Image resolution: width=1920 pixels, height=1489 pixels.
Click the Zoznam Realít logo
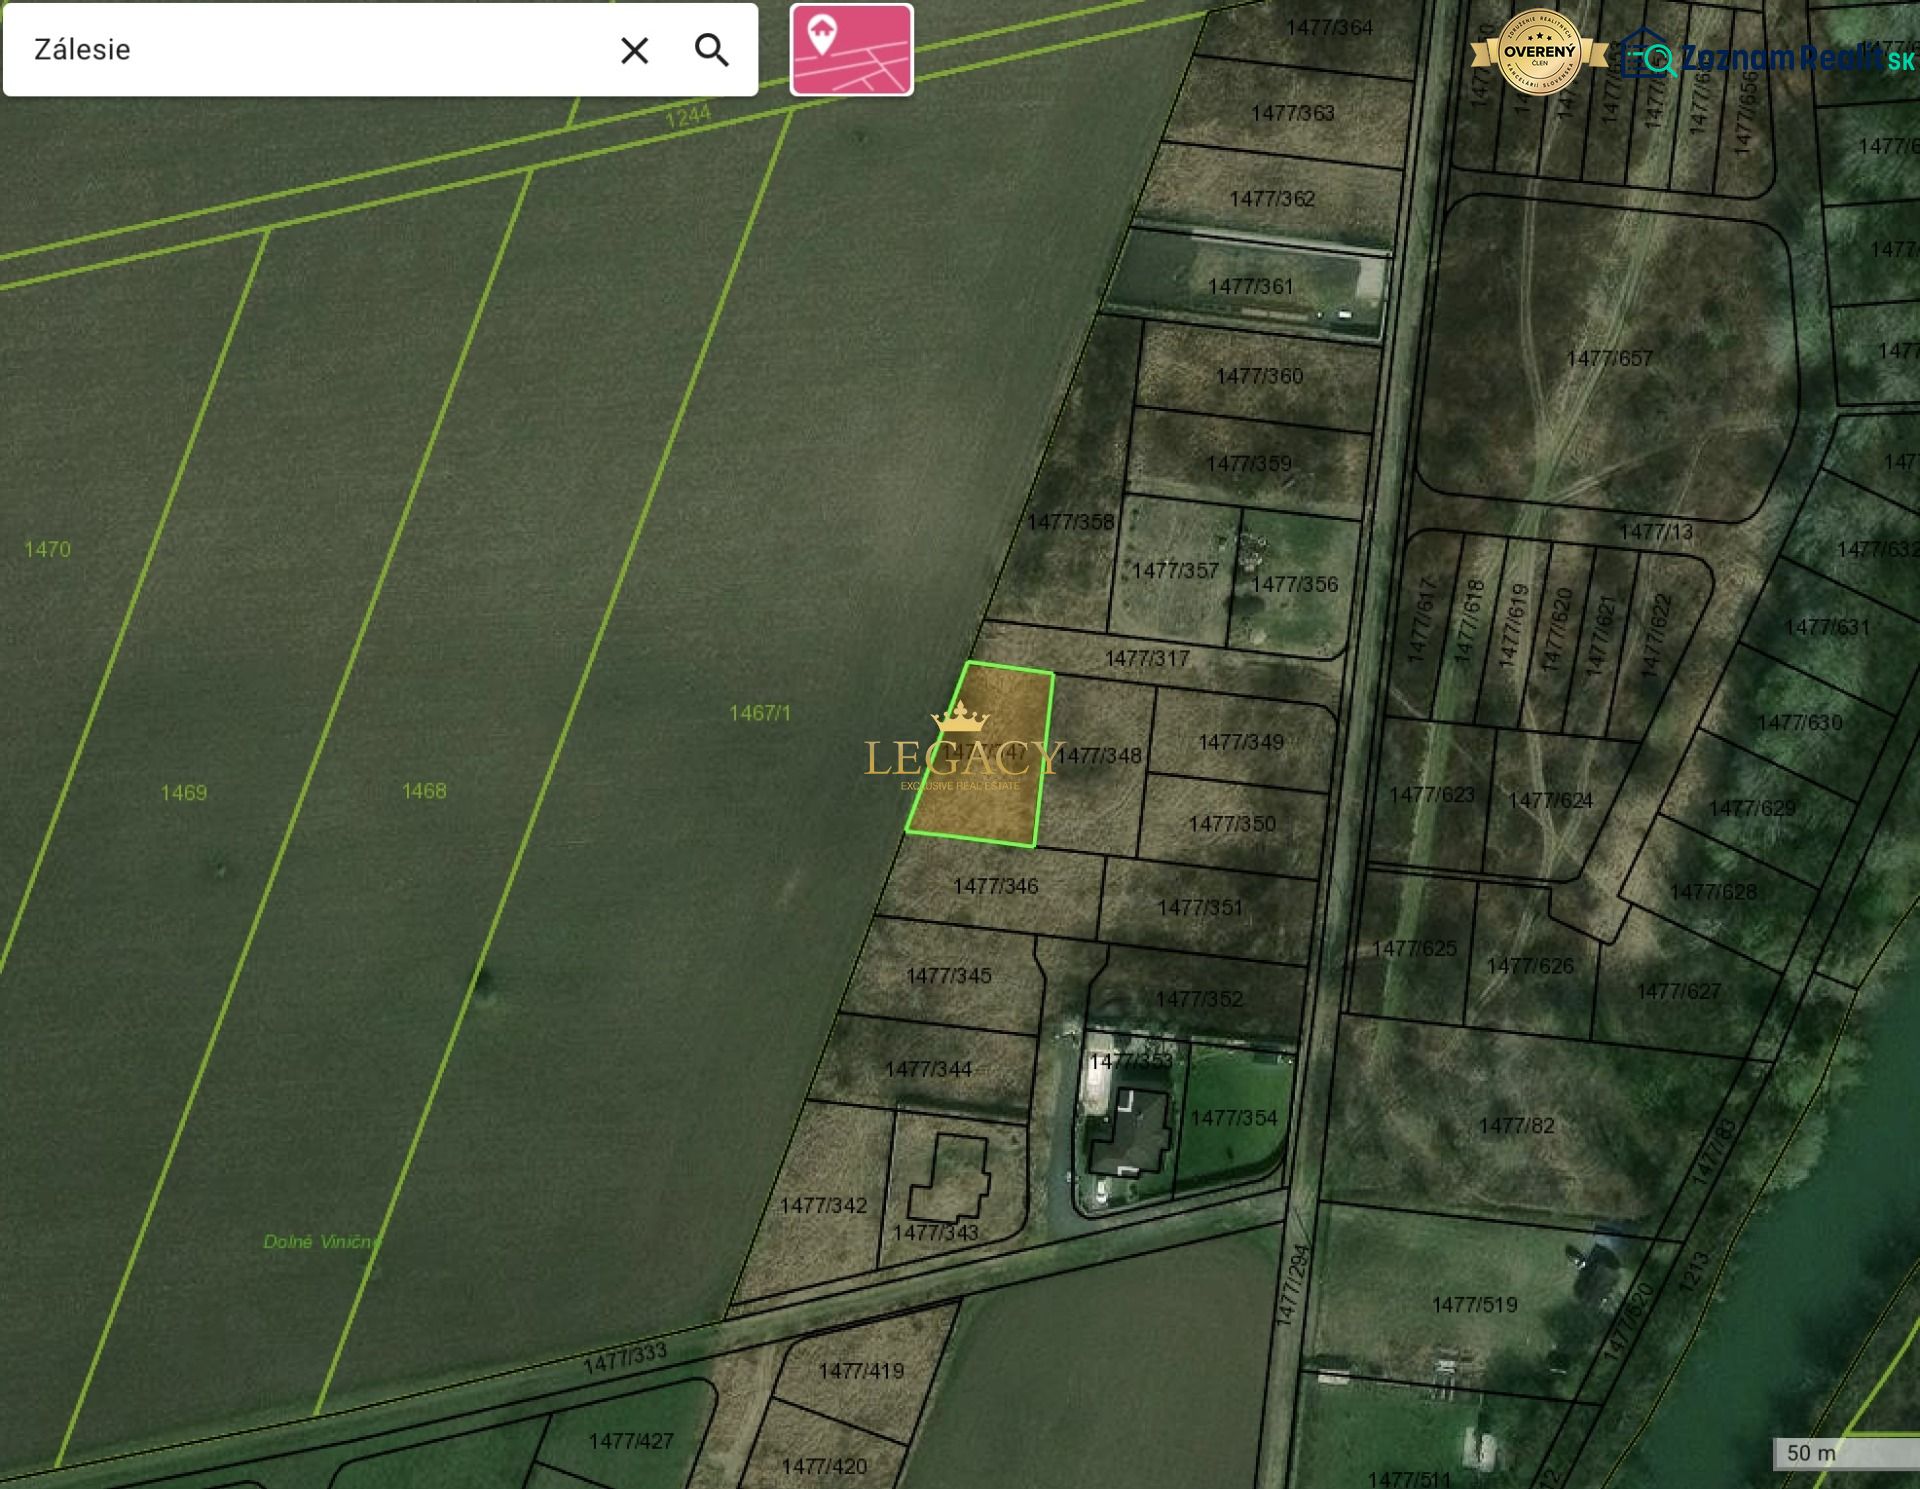[x=1766, y=56]
